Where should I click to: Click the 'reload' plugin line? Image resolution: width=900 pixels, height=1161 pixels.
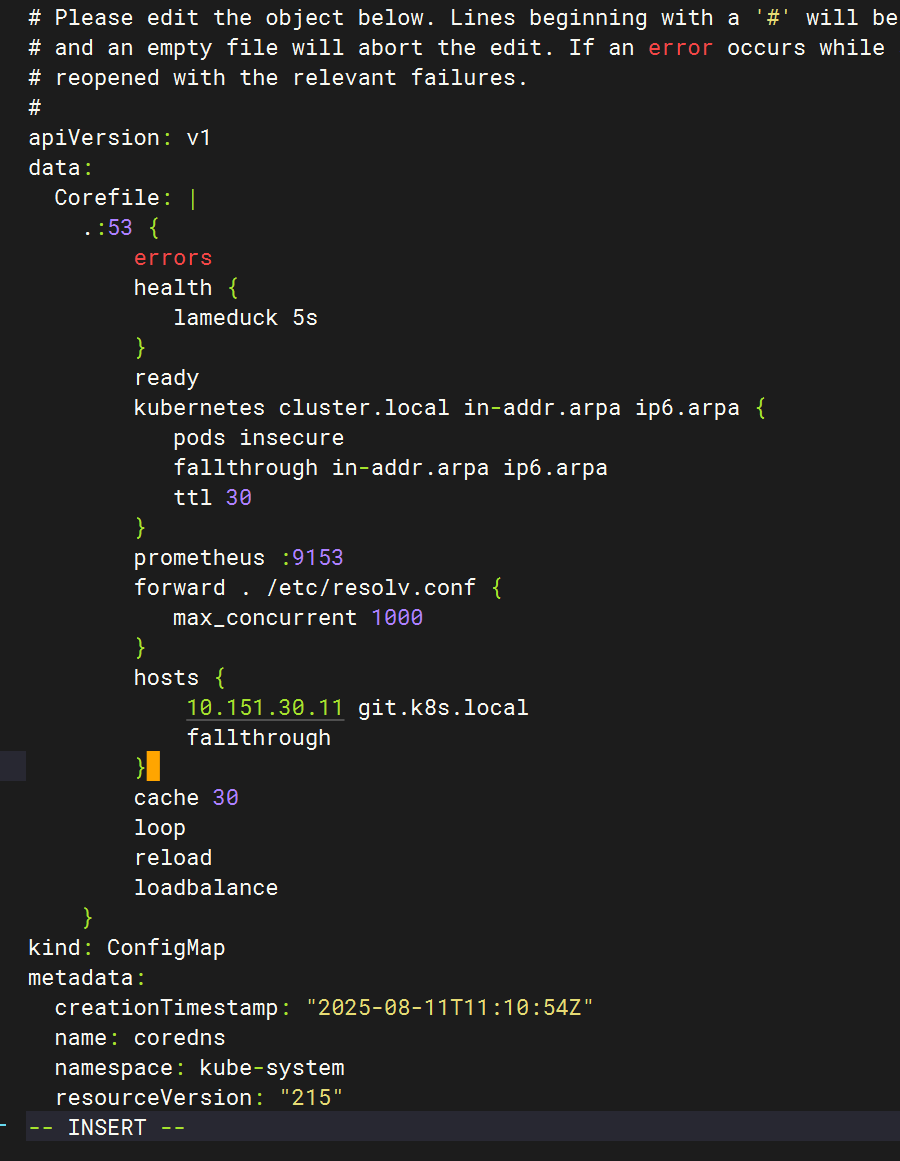click(173, 858)
